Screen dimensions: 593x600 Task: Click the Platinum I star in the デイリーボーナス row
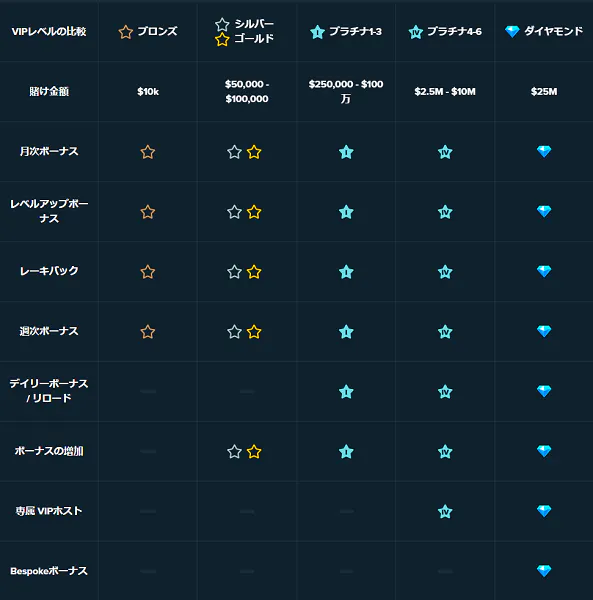(x=346, y=391)
